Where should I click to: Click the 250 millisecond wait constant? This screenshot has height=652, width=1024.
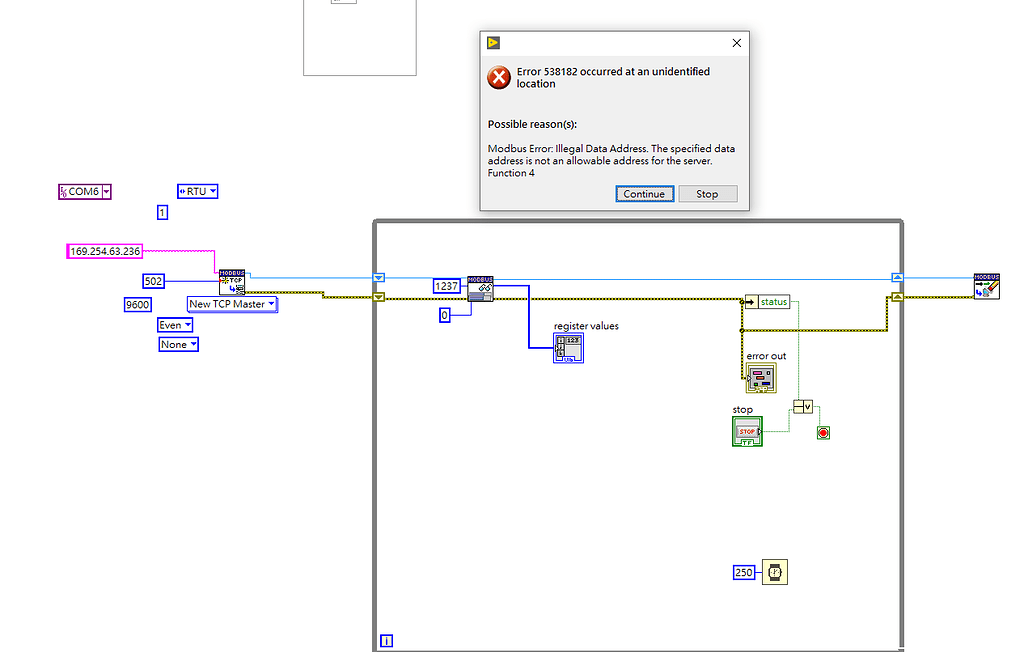point(744,572)
